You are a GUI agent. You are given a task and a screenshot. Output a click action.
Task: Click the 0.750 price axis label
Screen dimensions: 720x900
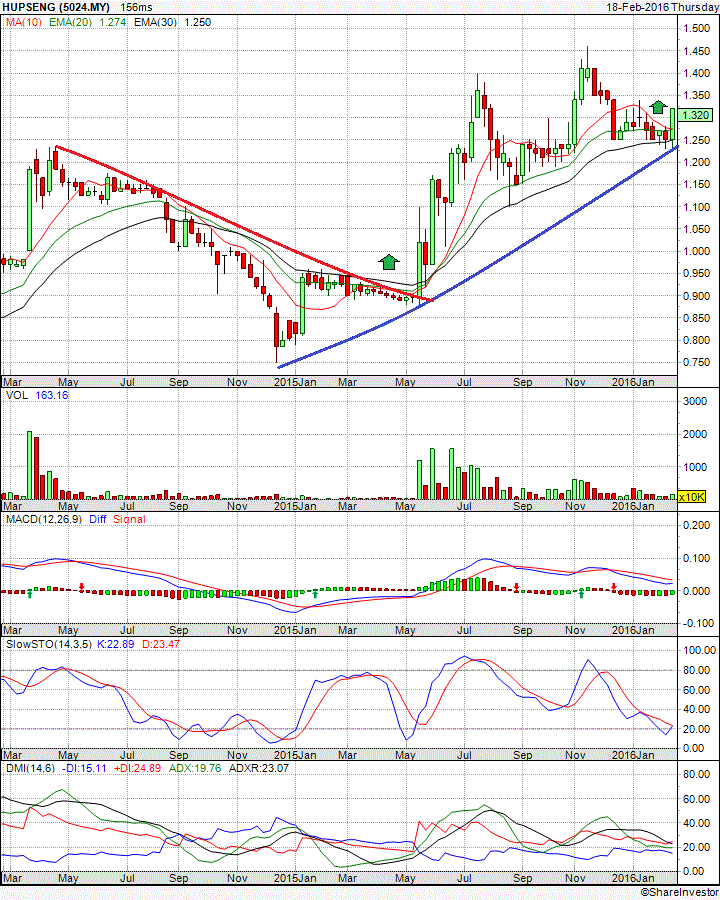pos(696,362)
